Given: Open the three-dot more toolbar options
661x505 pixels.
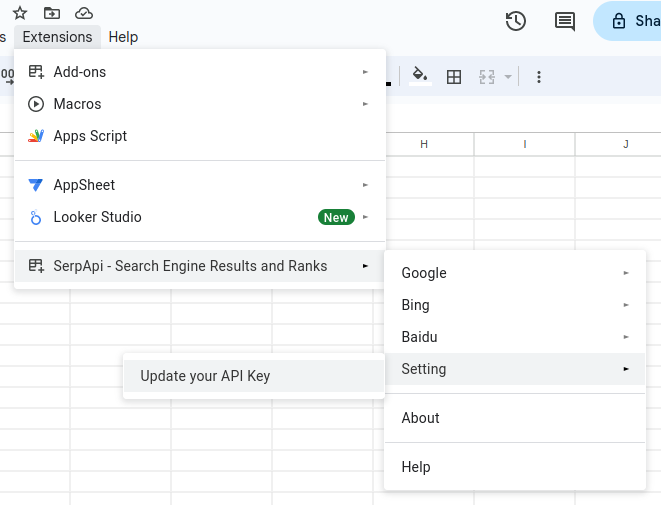Looking at the screenshot, I should point(539,77).
